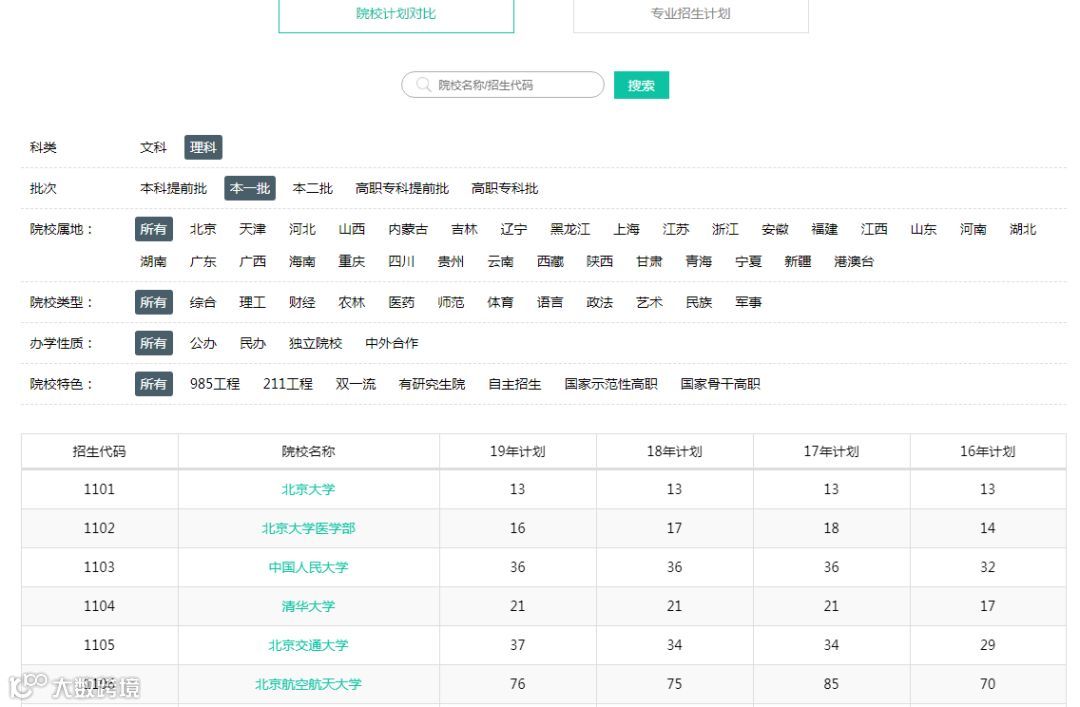Select 所有 in 院校特色 row
Viewport: 1080px width, 707px height.
pos(154,384)
